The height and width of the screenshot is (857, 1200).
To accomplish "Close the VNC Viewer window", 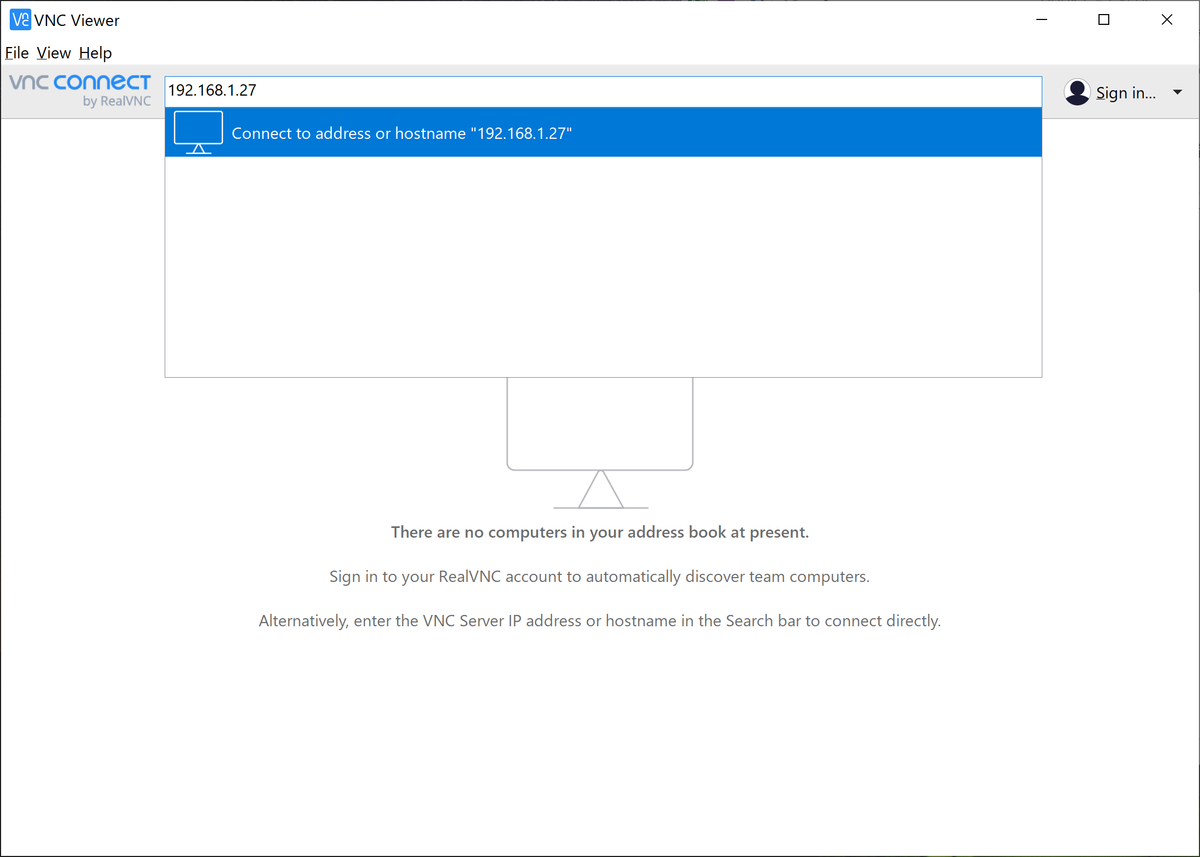I will point(1166,20).
